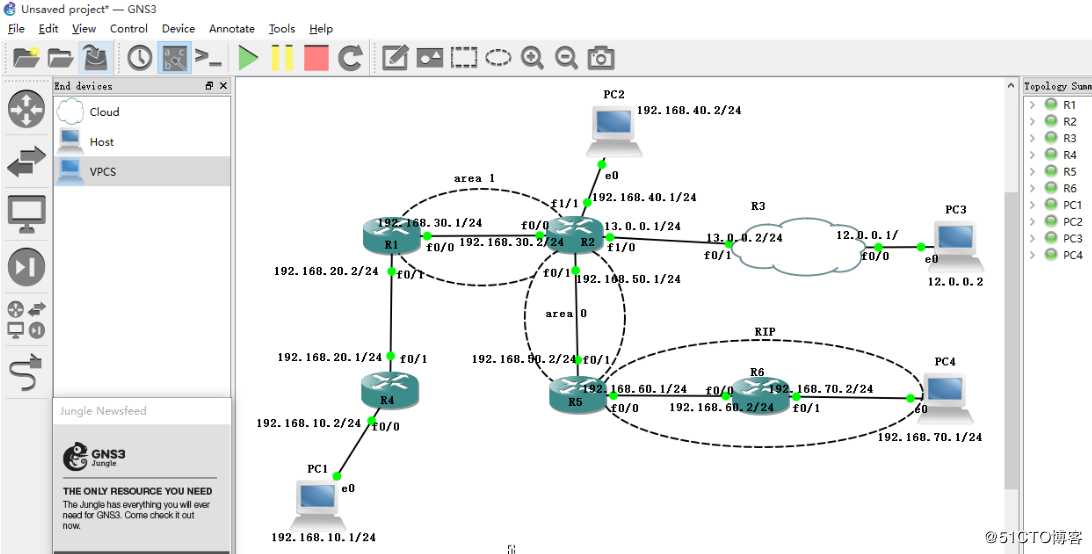
Task: Select the Draw a rectangle tool
Action: (x=464, y=58)
